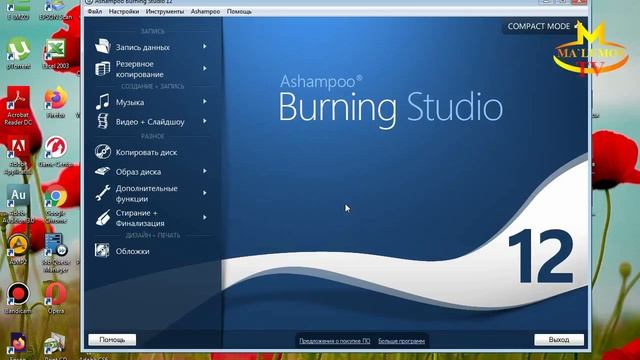Open the Acrobat Reader DC shortcut
The height and width of the screenshot is (360, 640).
coord(18,106)
